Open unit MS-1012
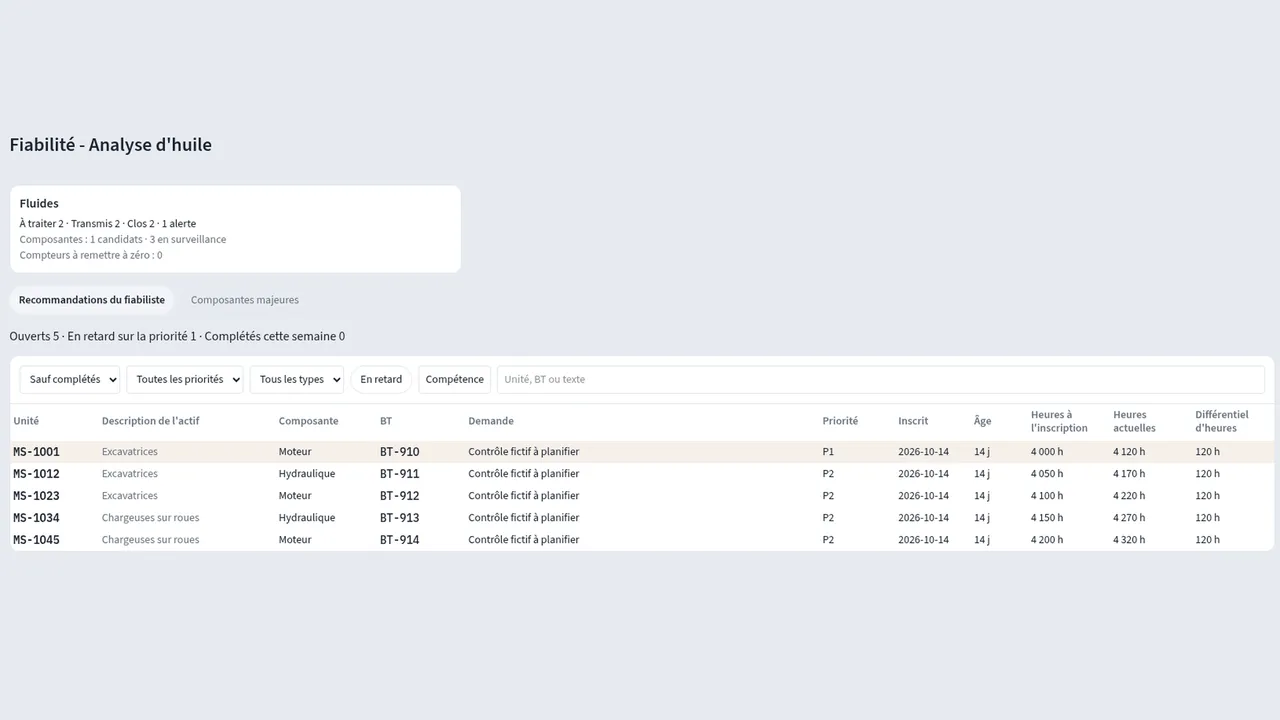Screen dimensions: 1280x720 36,474
